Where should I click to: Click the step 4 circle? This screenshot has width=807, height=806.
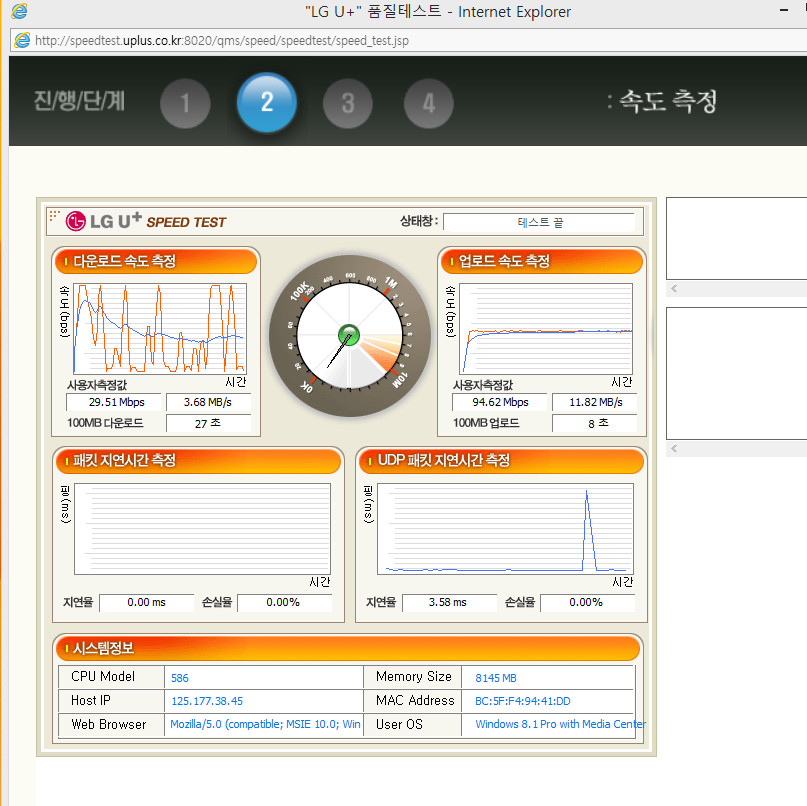point(429,103)
